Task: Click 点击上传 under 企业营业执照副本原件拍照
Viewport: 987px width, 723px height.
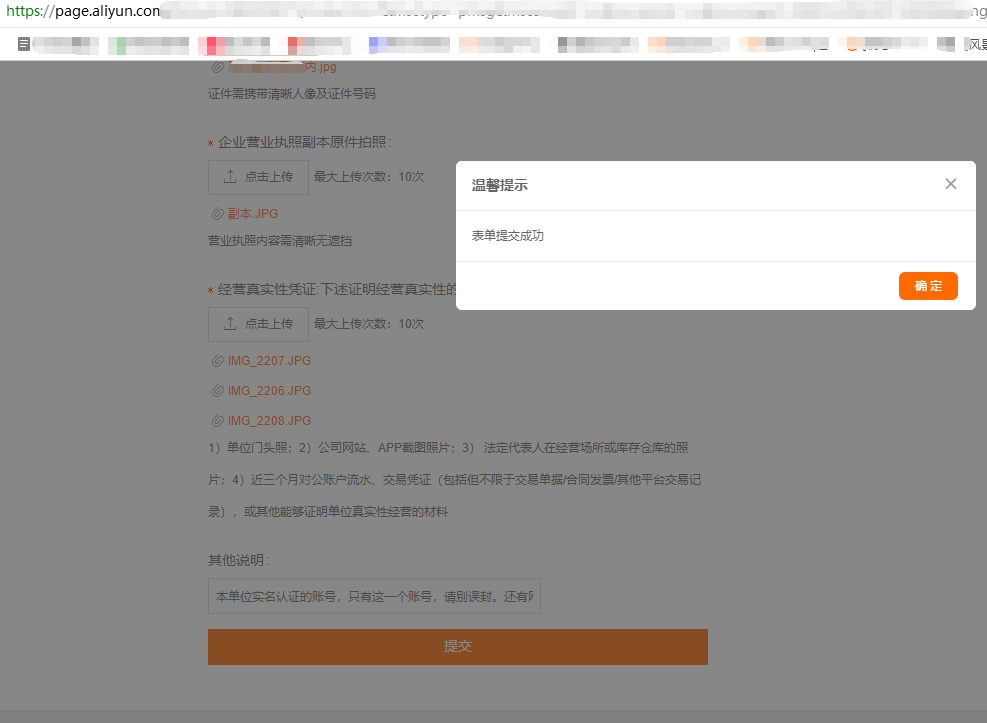Action: click(258, 177)
